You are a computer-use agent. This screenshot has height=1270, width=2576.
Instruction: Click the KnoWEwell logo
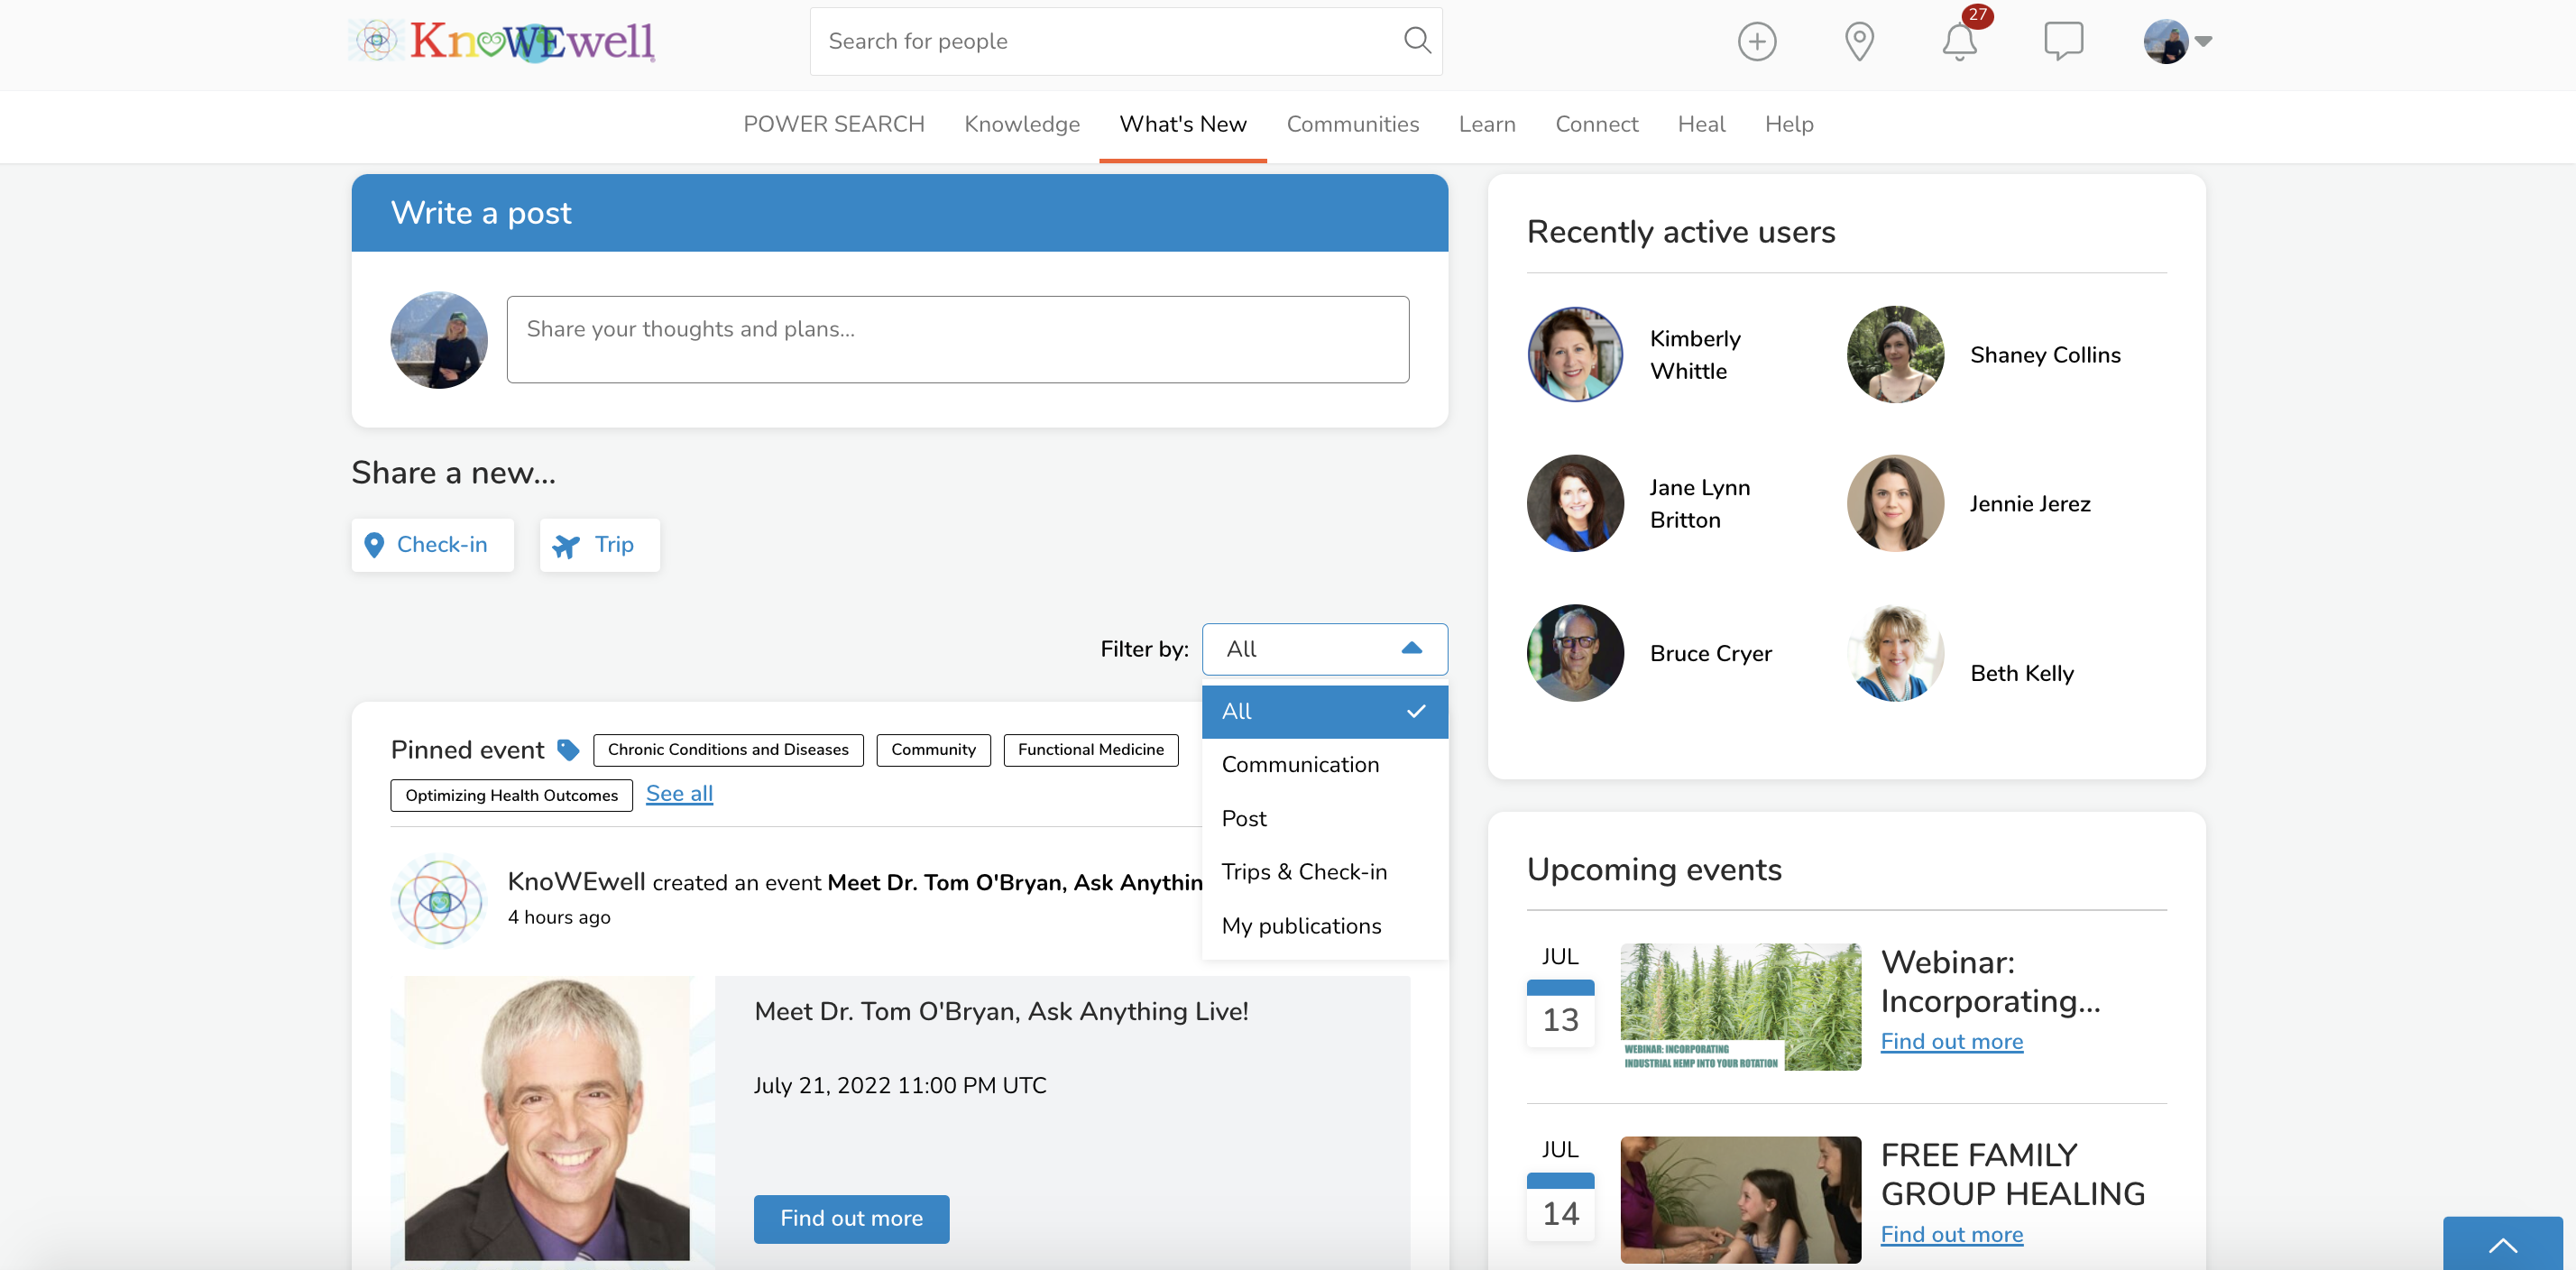pos(501,41)
